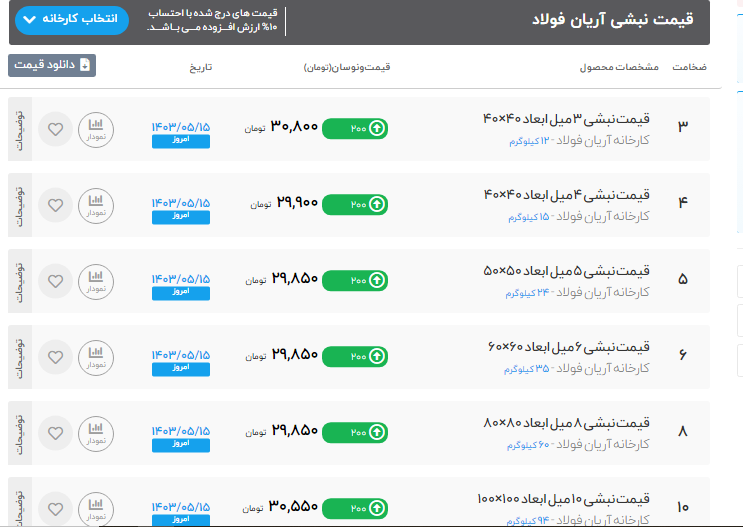Click the chart icon in the 8 mm row
This screenshot has width=743, height=527.
click(96, 432)
